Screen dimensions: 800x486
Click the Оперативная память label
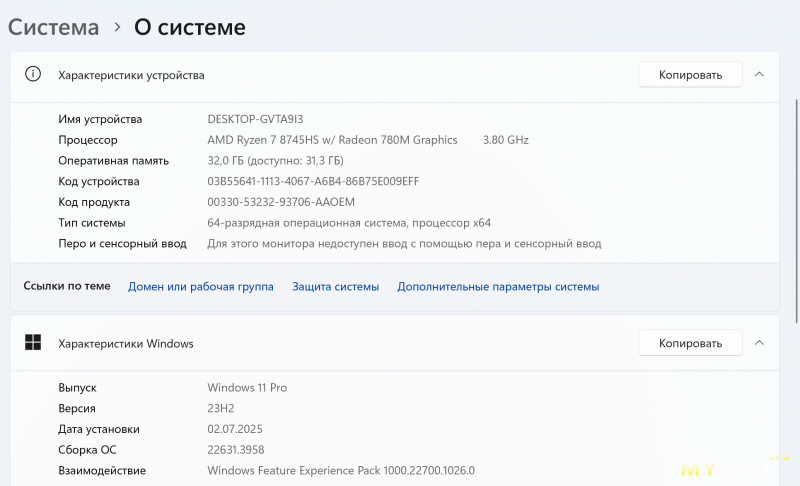[x=113, y=161]
